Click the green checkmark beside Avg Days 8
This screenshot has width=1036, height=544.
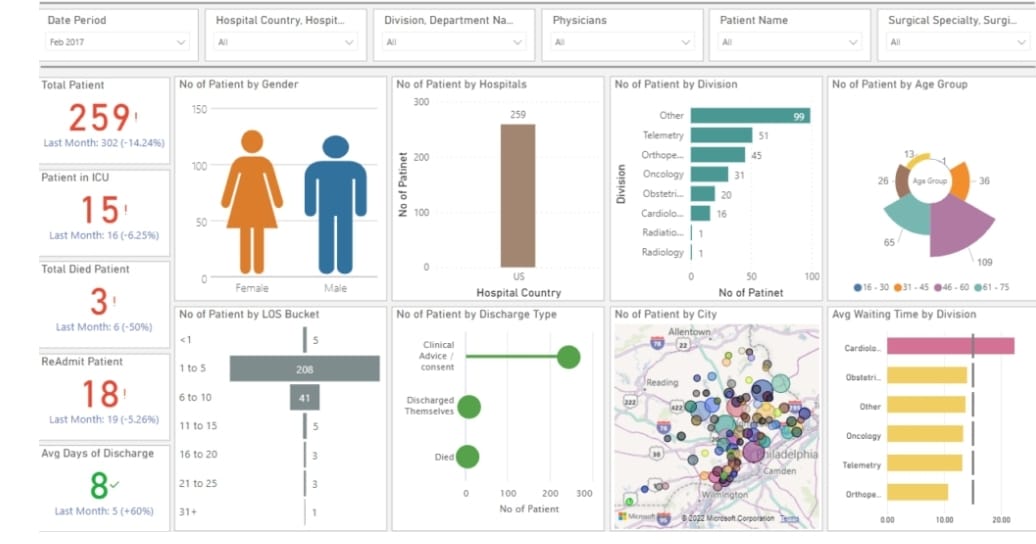[115, 485]
